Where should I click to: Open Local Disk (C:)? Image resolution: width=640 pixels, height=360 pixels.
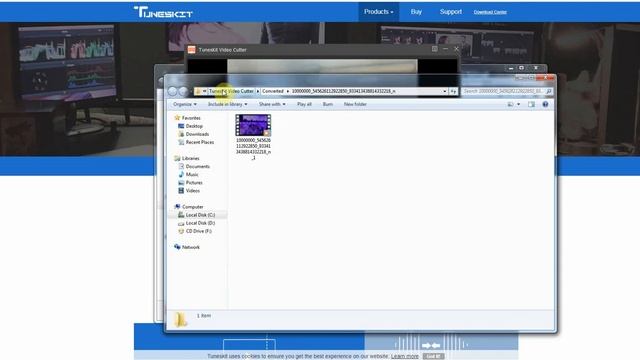tap(200, 215)
